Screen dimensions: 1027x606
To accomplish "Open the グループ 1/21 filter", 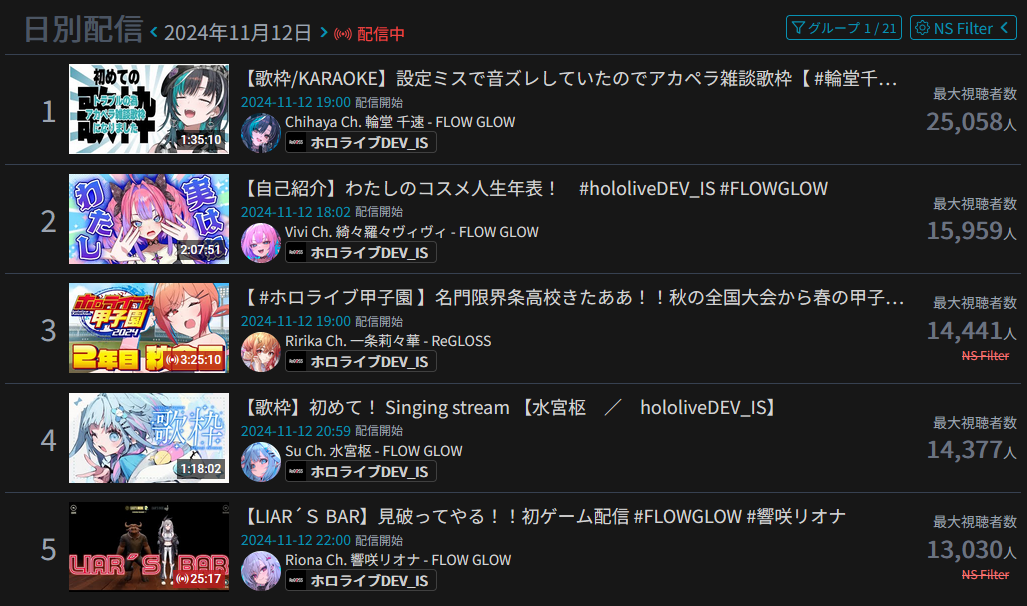I will click(844, 28).
